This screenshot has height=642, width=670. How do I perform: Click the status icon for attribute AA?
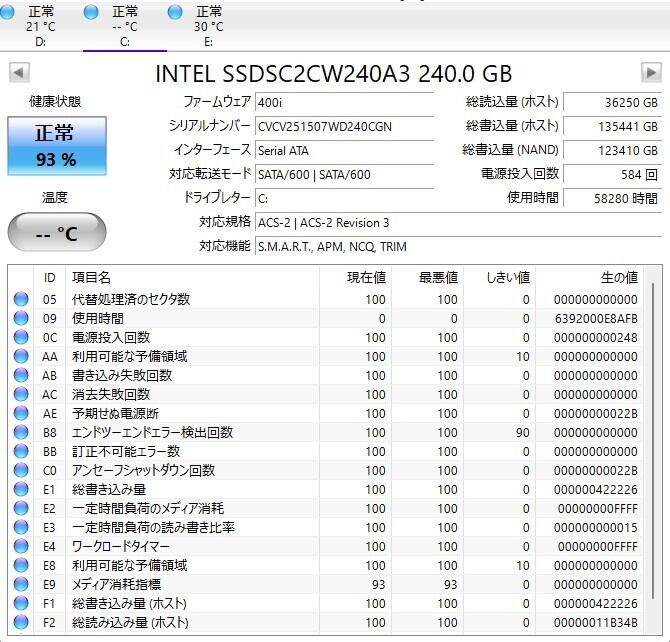pyautogui.click(x=21, y=356)
